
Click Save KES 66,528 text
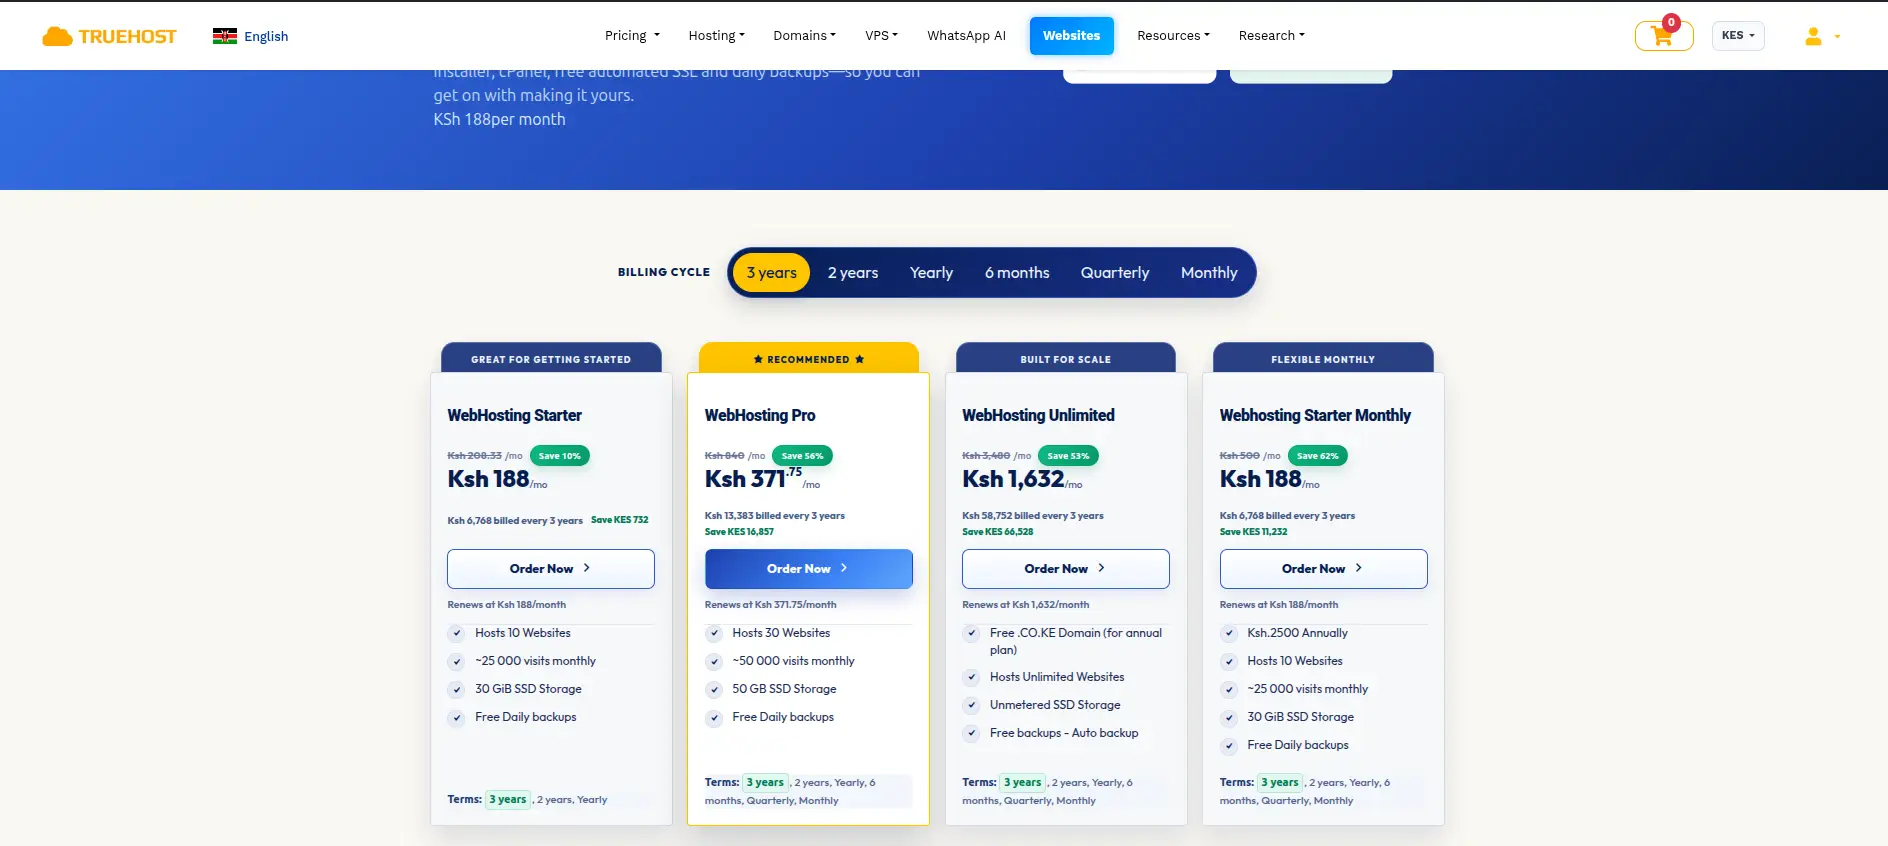click(x=997, y=532)
